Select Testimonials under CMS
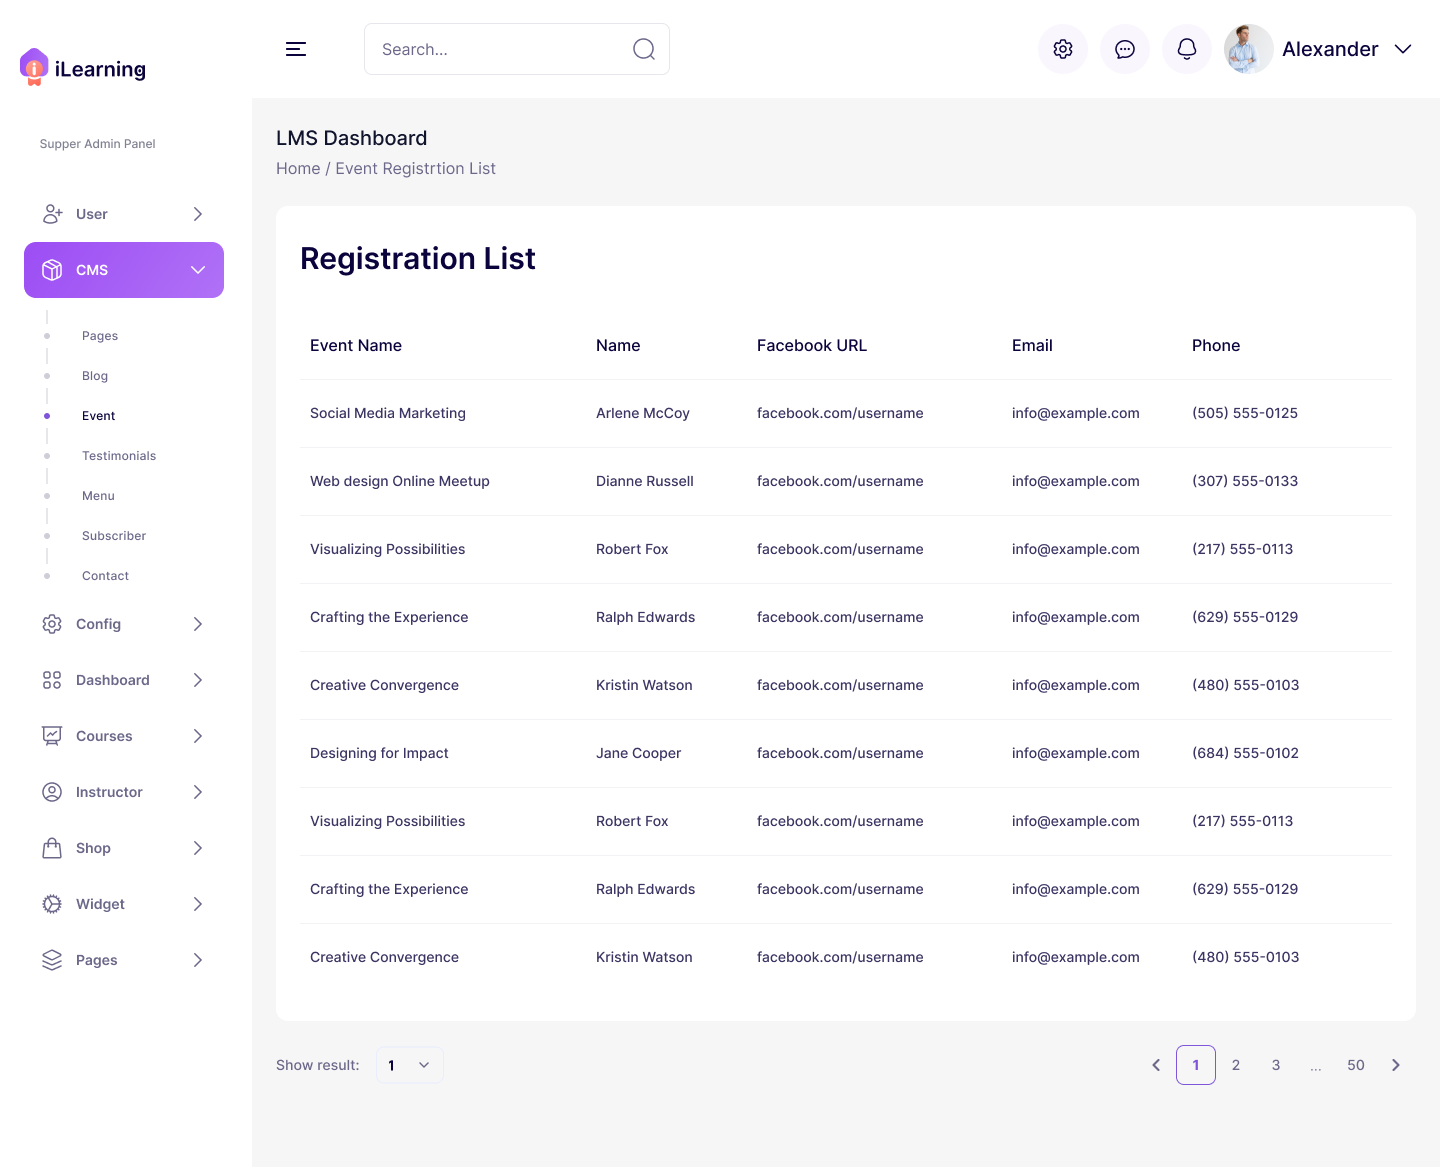The height and width of the screenshot is (1167, 1440). 119,455
